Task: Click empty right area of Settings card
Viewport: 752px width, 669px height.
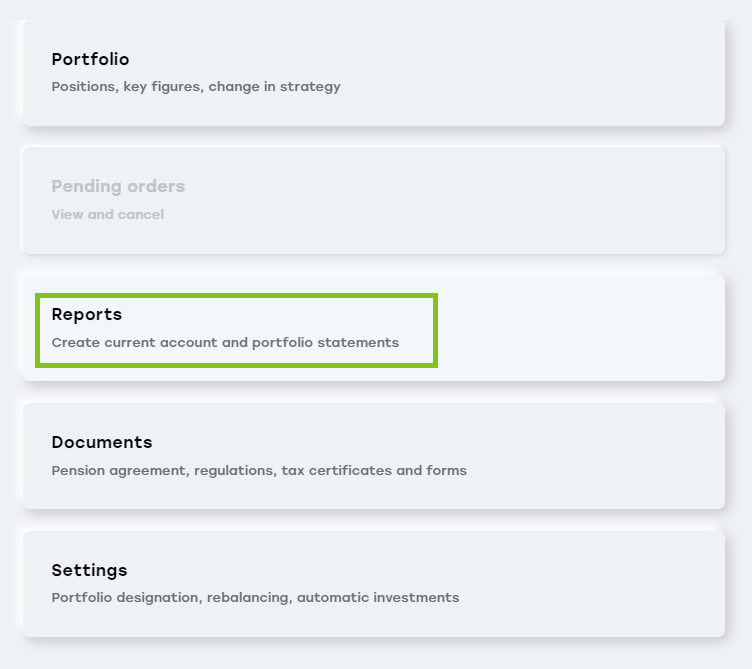Action: 620,584
